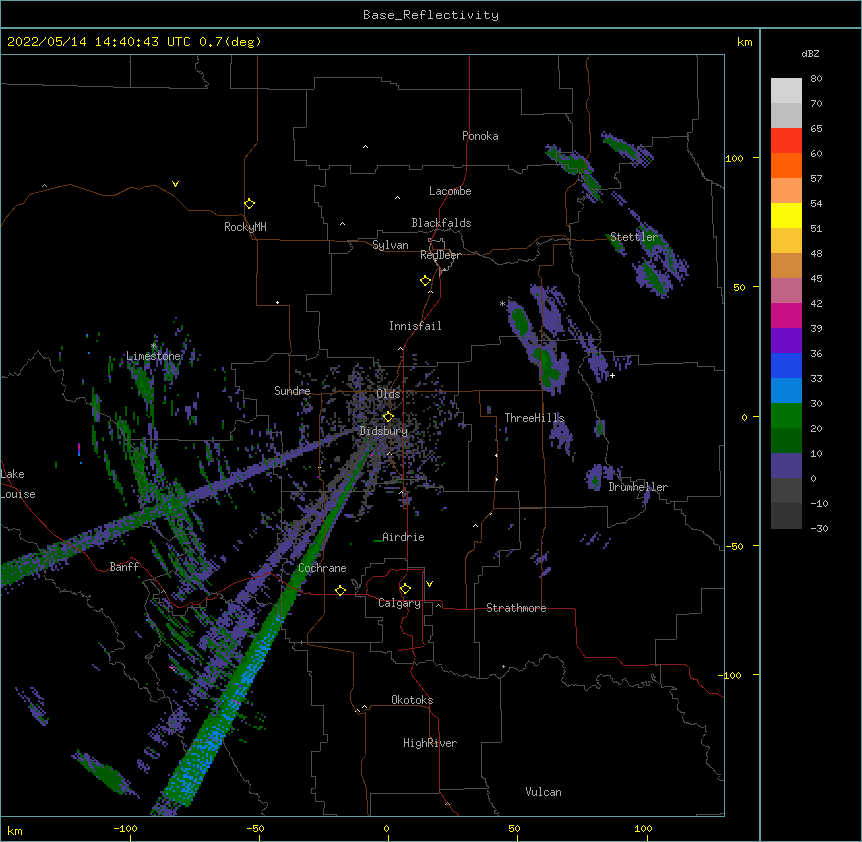Click the Banff label
This screenshot has width=862, height=842.
[x=124, y=567]
